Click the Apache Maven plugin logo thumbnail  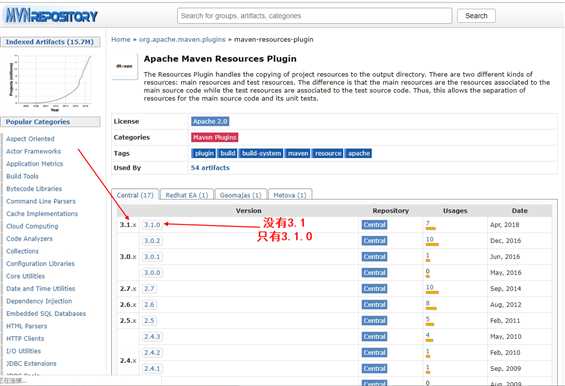[x=125, y=66]
